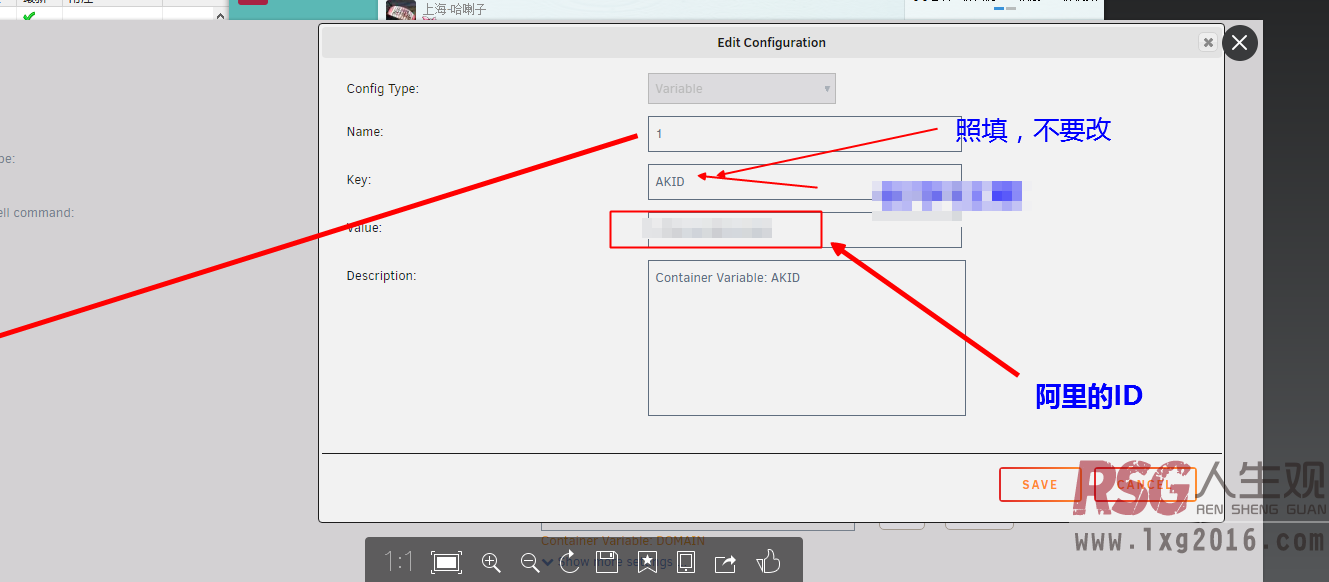
Task: Click the rotate image icon
Action: point(568,561)
